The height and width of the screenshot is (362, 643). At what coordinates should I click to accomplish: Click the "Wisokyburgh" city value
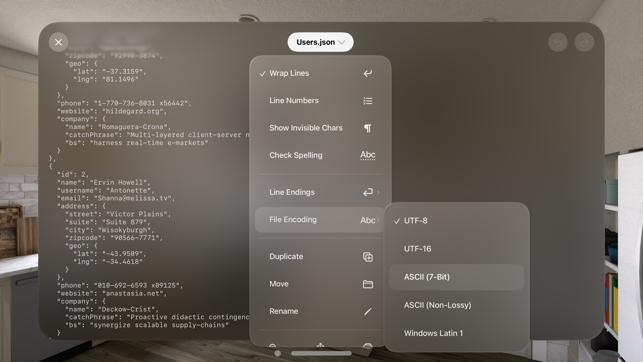(126, 230)
